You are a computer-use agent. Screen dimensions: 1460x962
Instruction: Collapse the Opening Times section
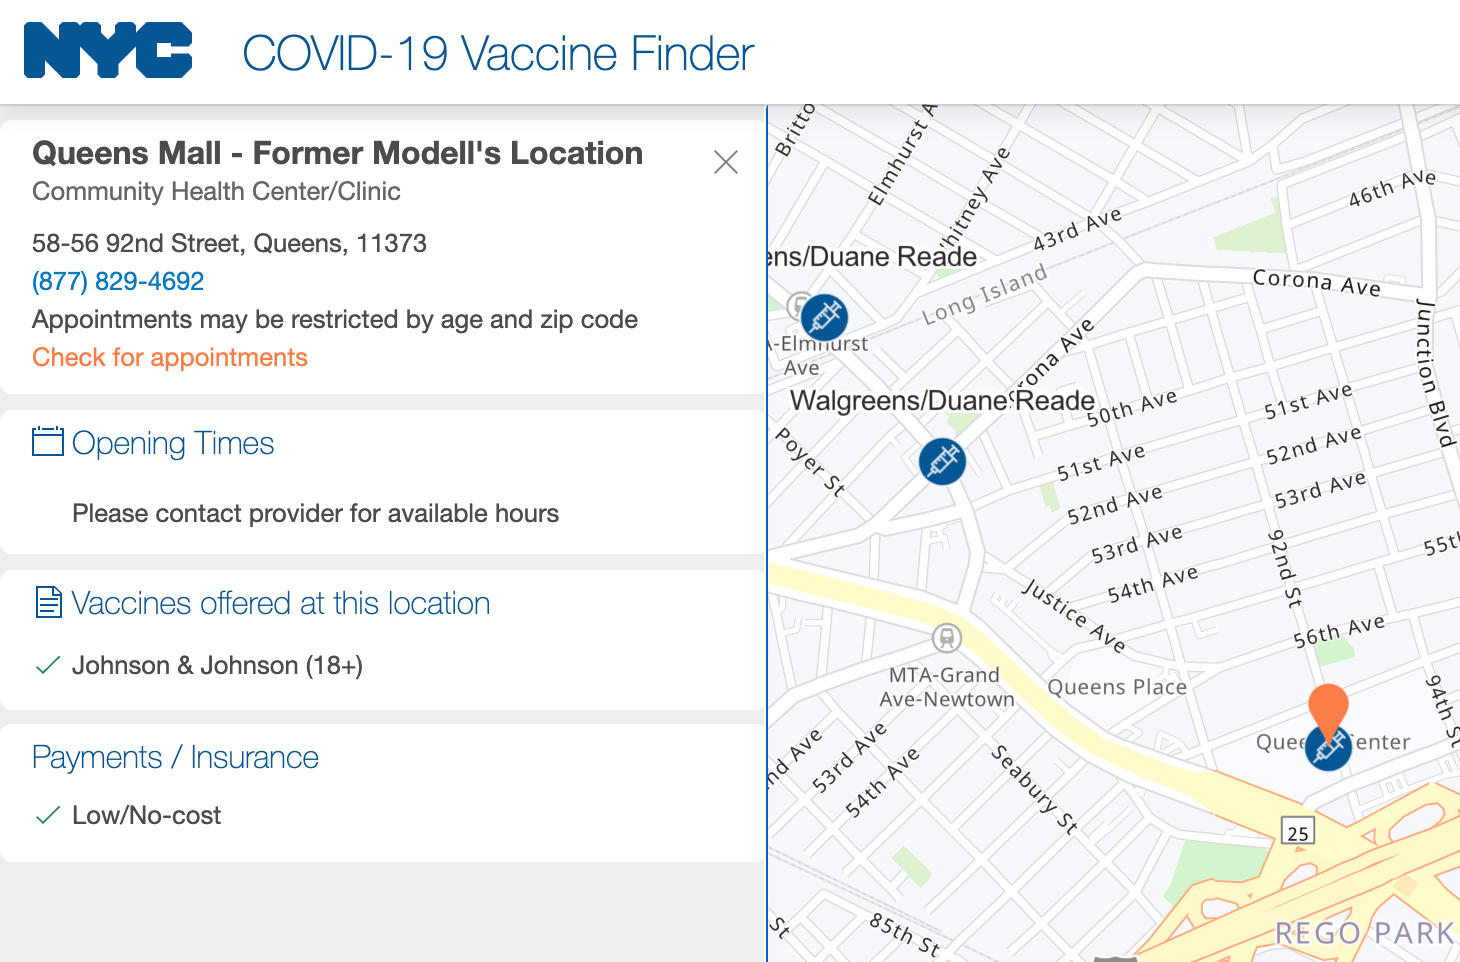pyautogui.click(x=173, y=442)
